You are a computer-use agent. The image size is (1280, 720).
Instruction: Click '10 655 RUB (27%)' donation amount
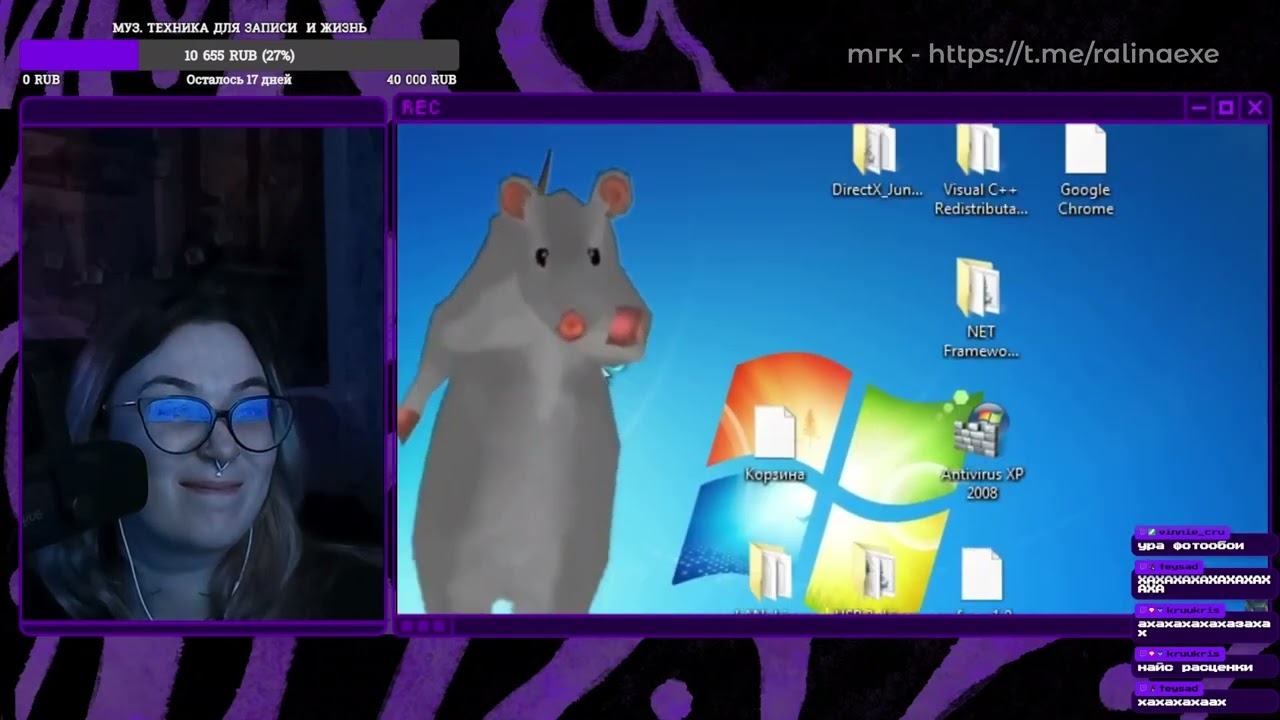point(239,56)
